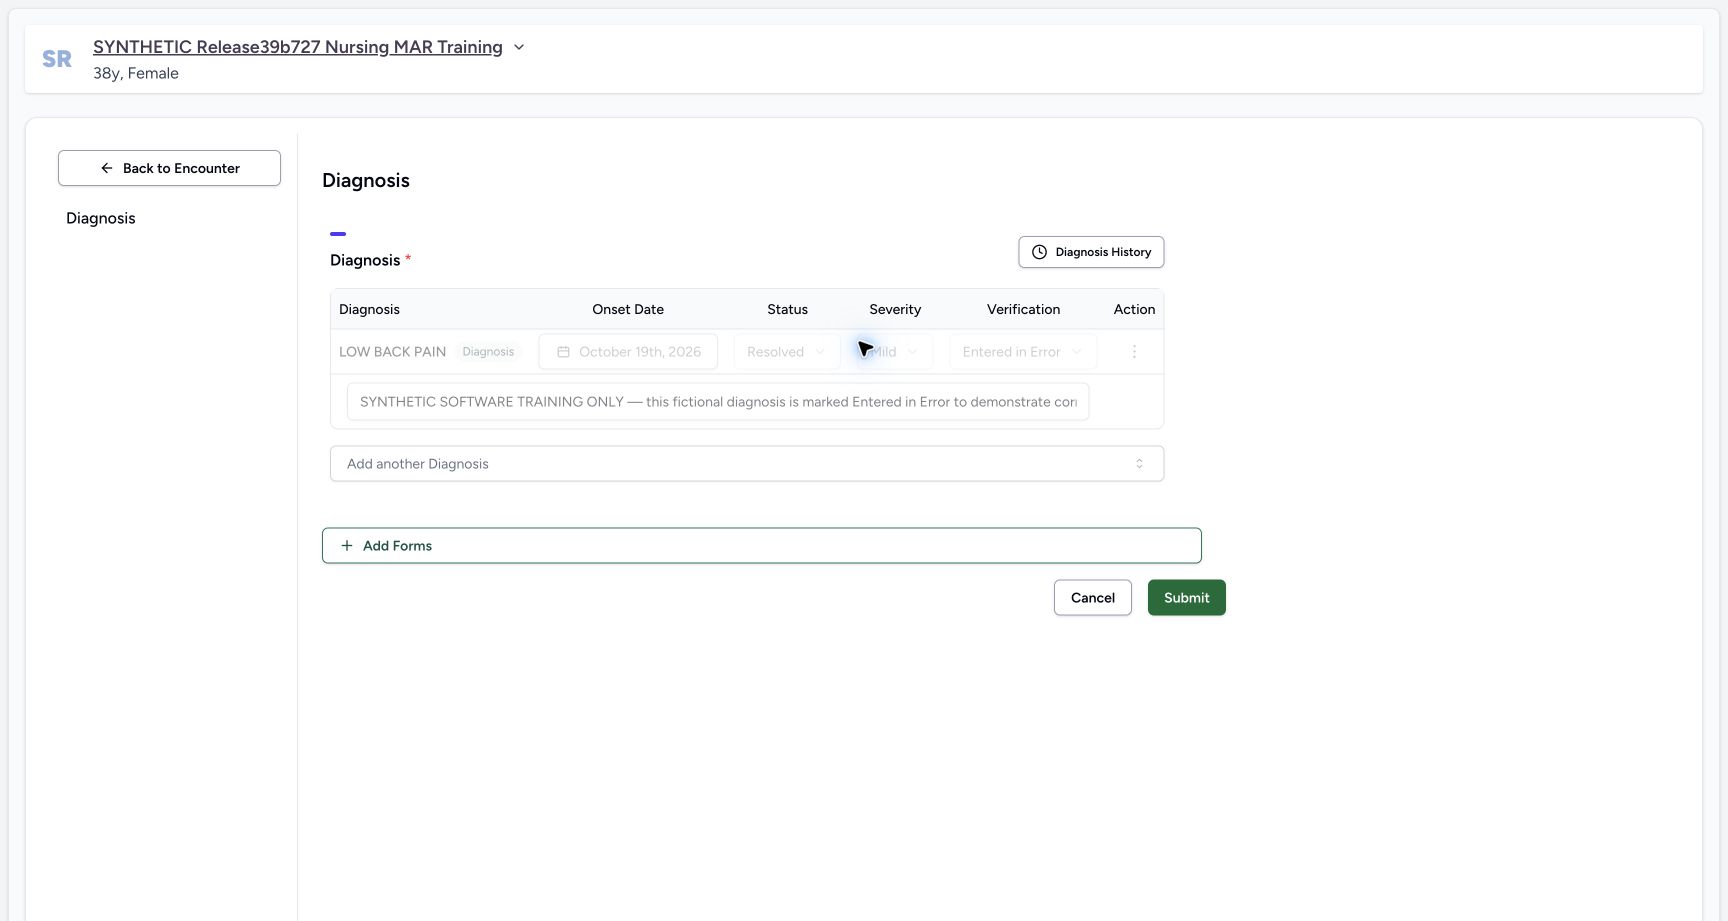Cancel the diagnosis form

(x=1093, y=598)
